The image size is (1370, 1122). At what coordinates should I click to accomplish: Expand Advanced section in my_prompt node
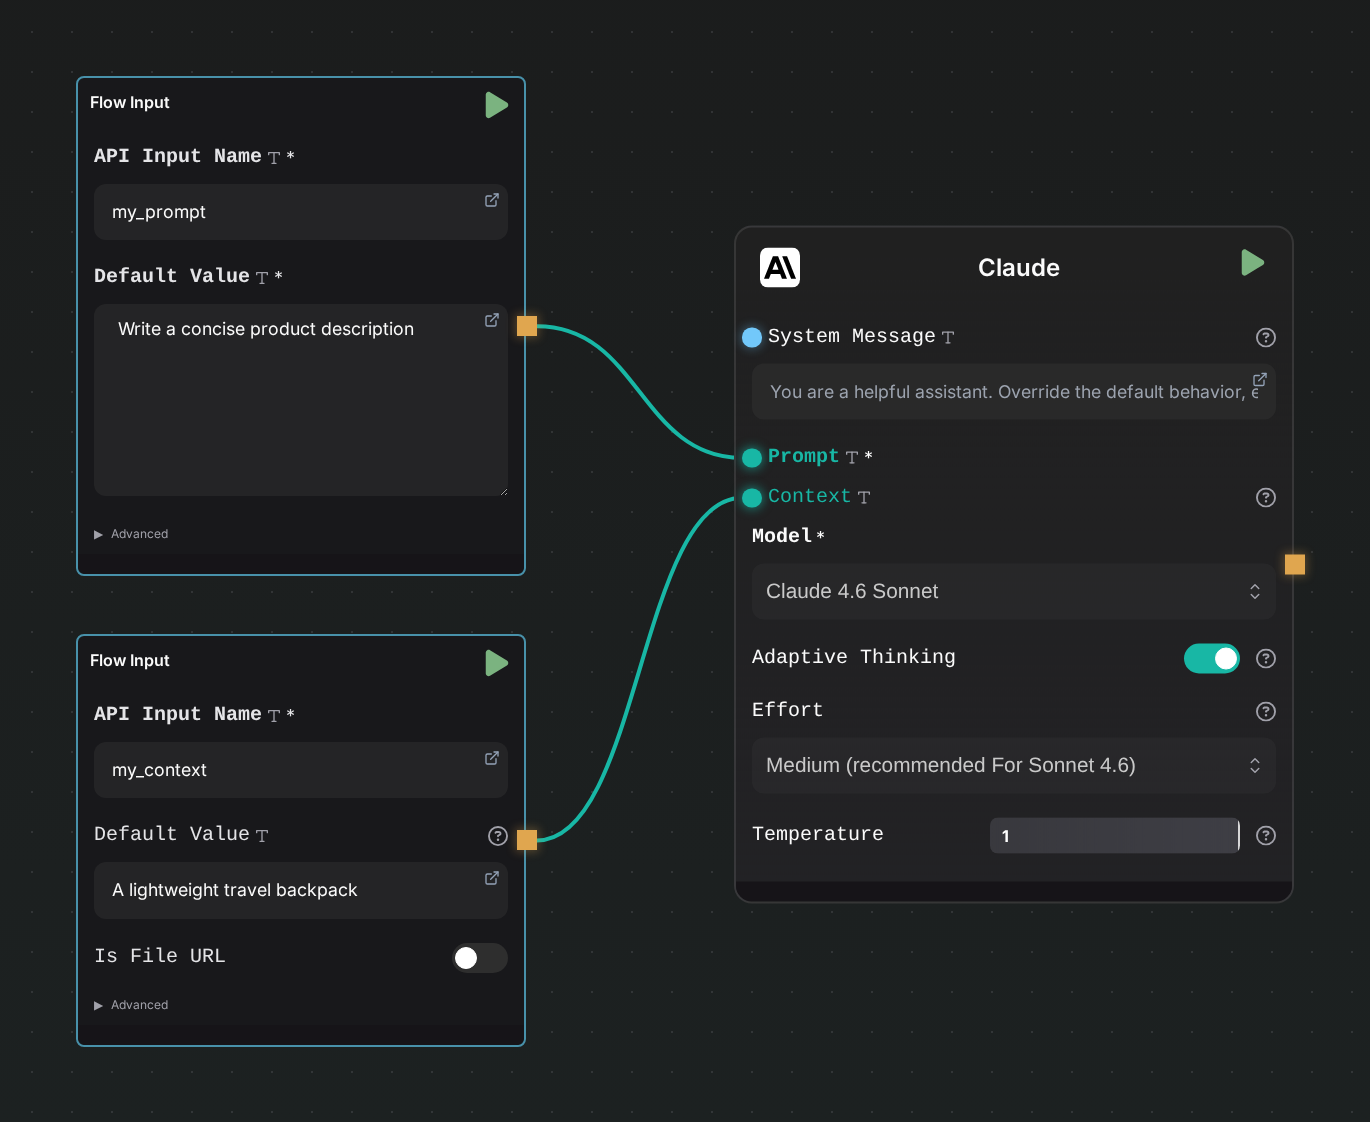point(131,534)
